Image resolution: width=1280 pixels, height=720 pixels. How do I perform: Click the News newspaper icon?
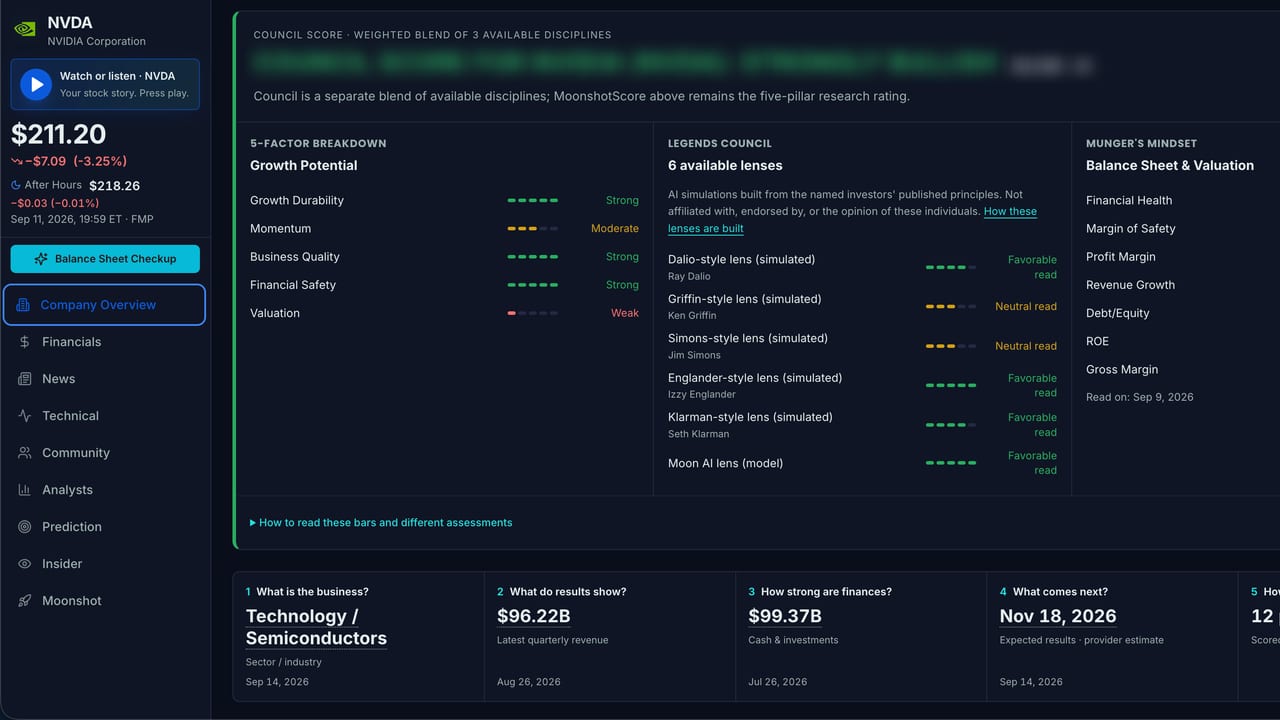[24, 379]
